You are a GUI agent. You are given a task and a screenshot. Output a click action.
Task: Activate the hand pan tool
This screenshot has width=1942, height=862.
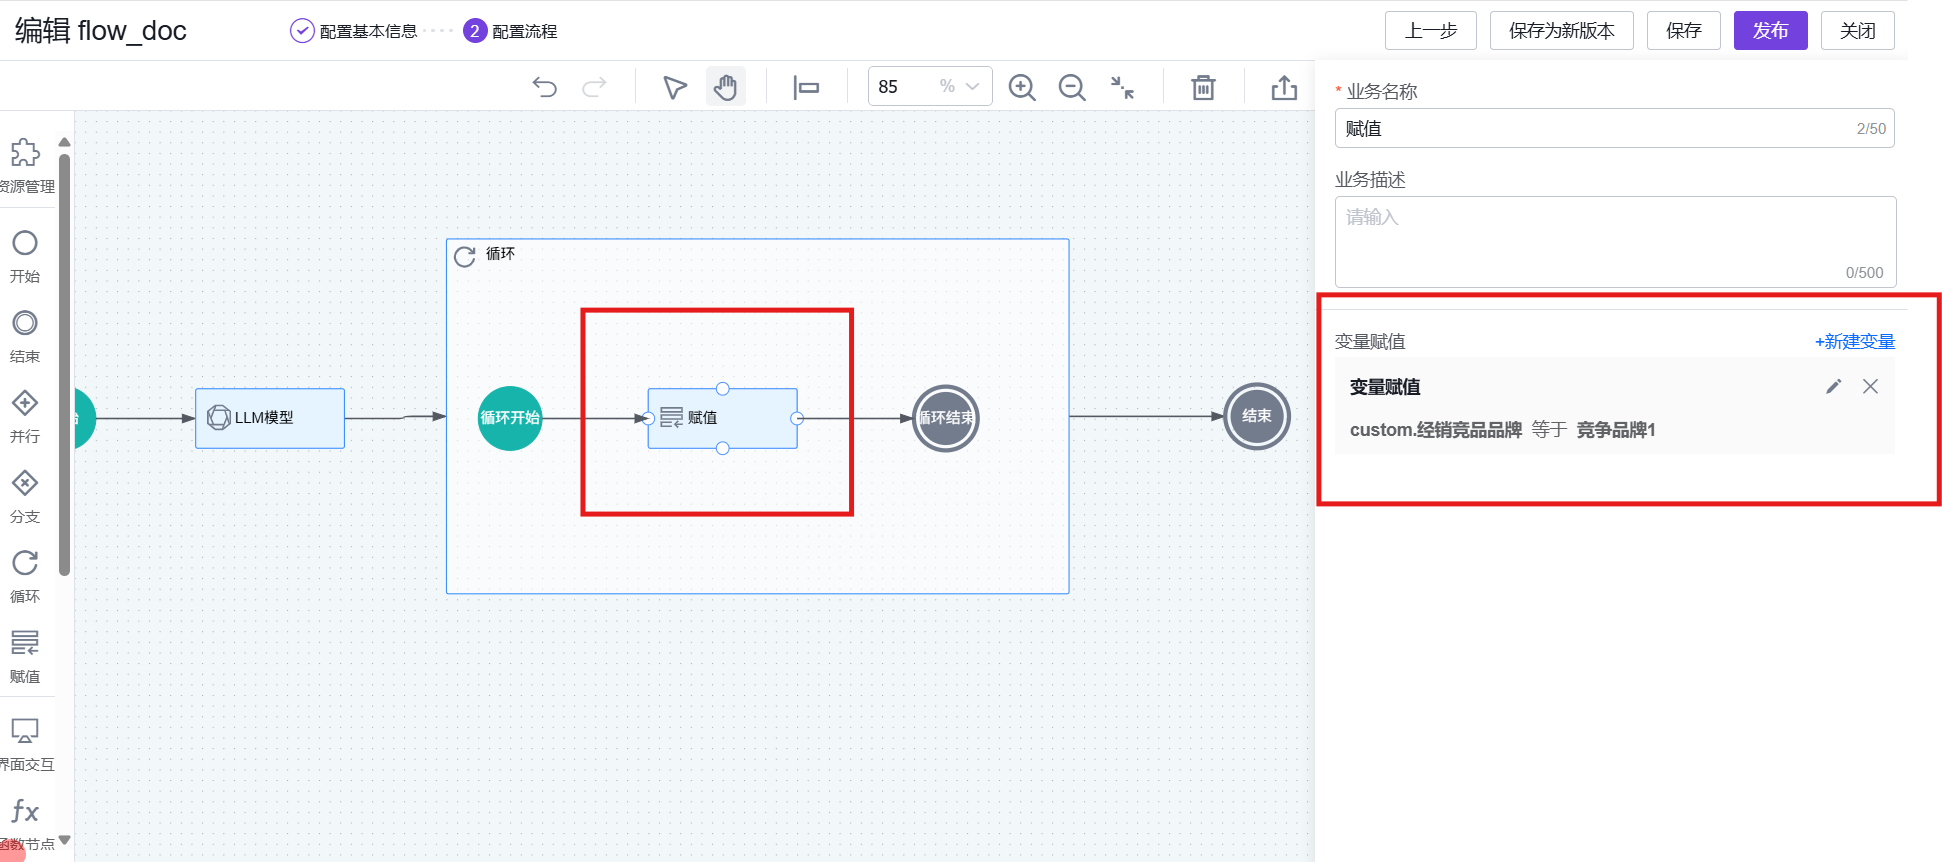pos(725,87)
